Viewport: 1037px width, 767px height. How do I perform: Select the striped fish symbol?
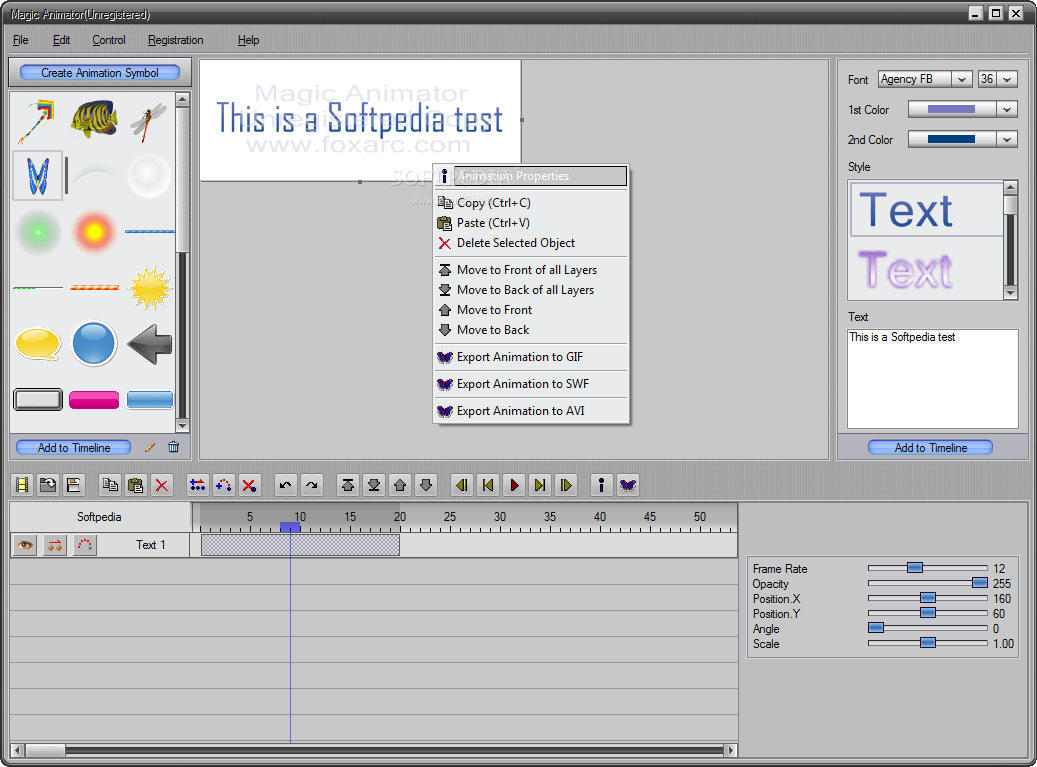[94, 119]
